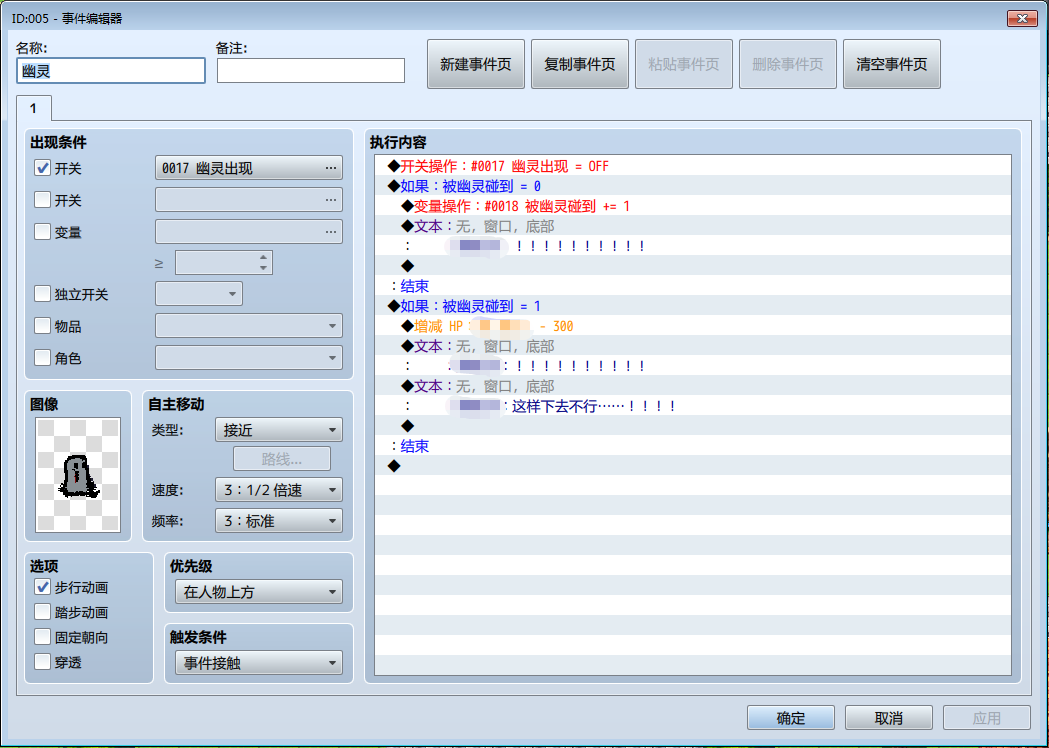Select the second 结束 line

coord(693,446)
